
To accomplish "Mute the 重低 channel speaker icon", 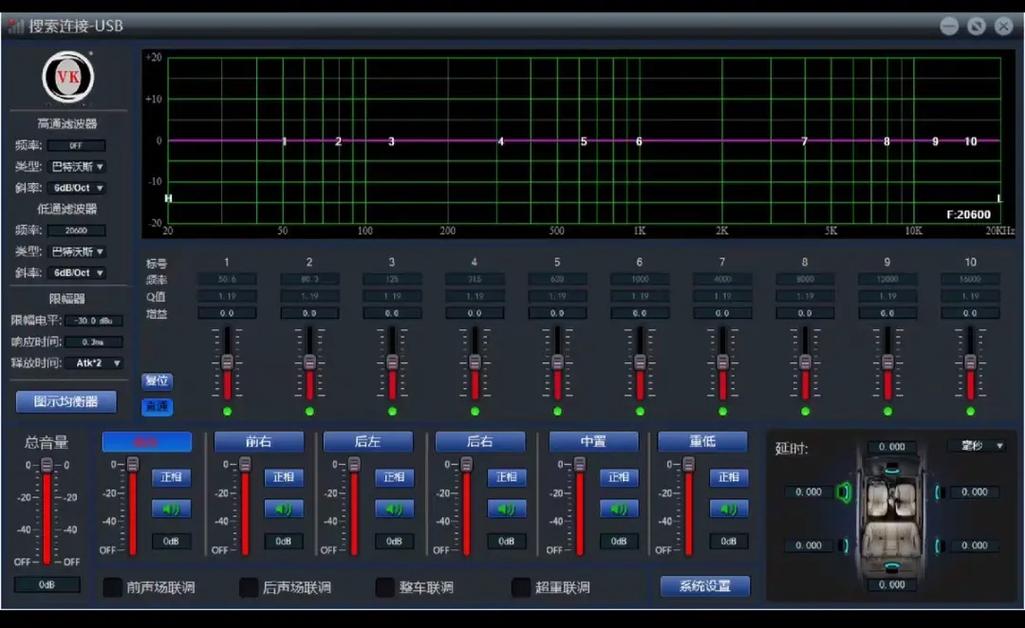I will pyautogui.click(x=729, y=508).
